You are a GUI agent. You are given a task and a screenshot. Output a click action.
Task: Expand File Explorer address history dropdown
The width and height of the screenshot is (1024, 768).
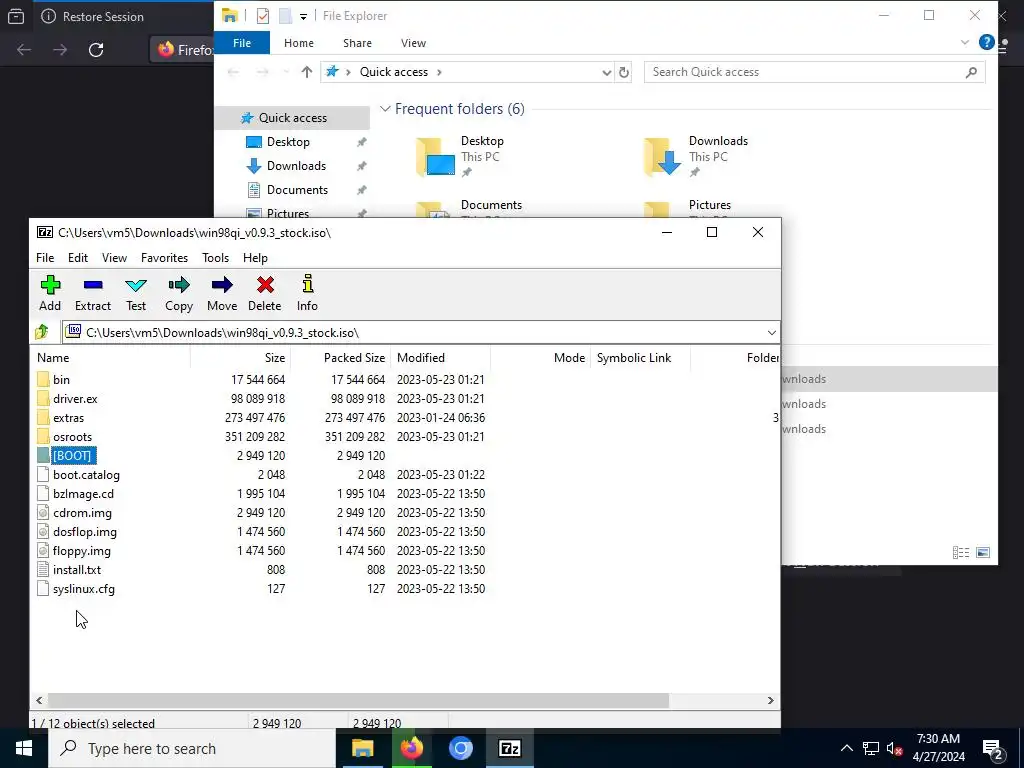(607, 72)
